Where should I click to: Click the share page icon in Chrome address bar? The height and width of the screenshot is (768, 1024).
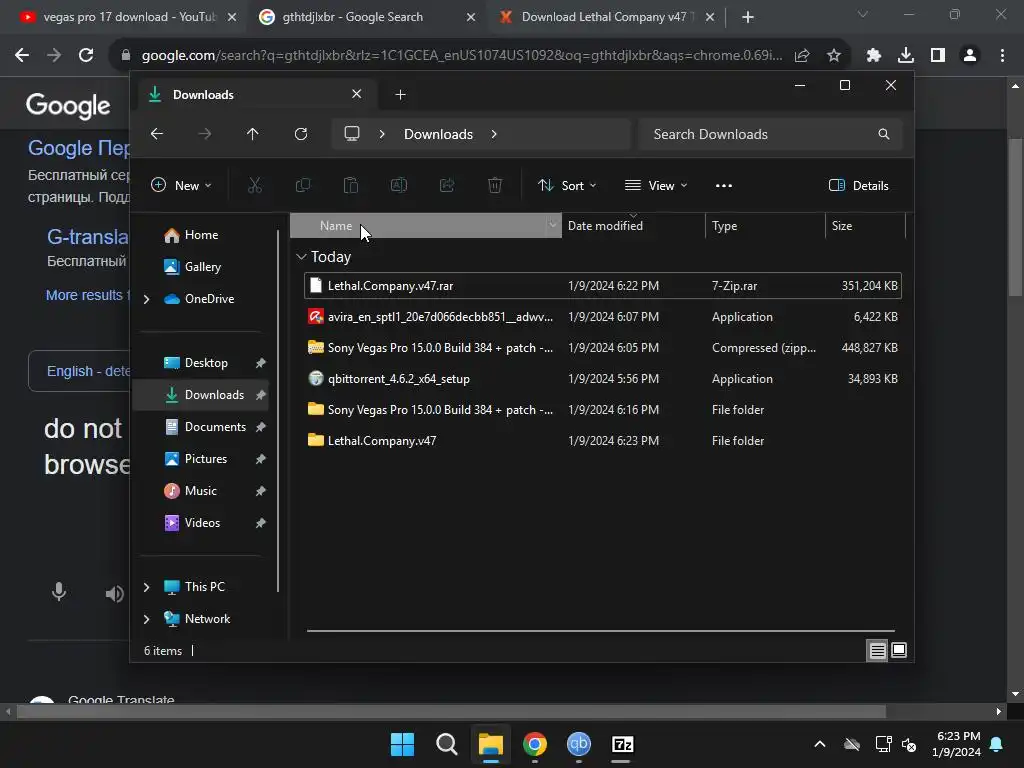[x=802, y=56]
